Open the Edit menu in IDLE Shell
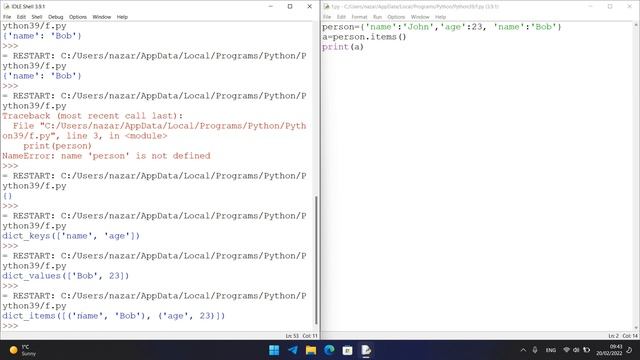The image size is (640, 360). 21,17
